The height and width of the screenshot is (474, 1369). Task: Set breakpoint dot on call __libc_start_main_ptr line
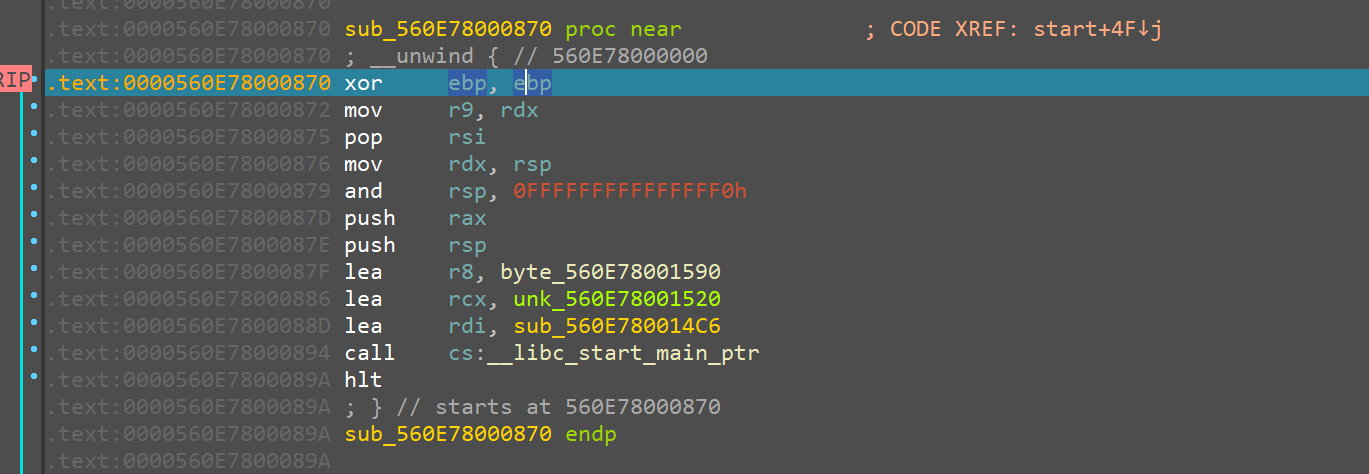35,349
